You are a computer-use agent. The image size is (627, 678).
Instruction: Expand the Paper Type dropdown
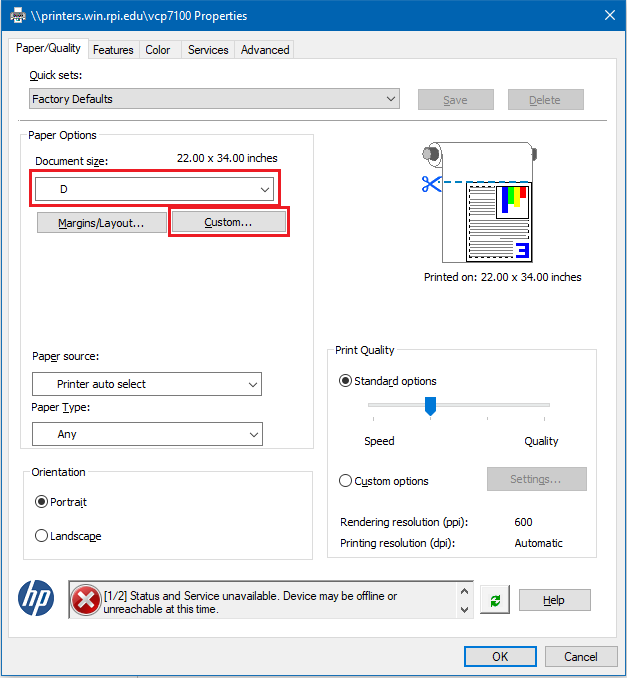click(x=146, y=434)
